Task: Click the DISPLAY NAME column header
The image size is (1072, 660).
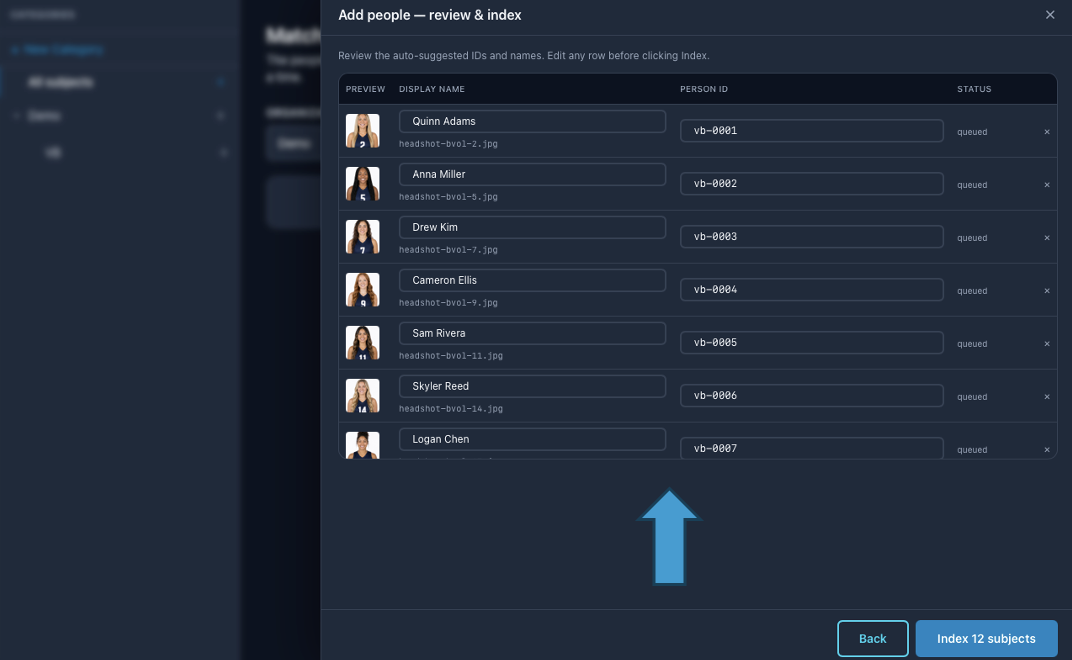Action: [x=431, y=89]
